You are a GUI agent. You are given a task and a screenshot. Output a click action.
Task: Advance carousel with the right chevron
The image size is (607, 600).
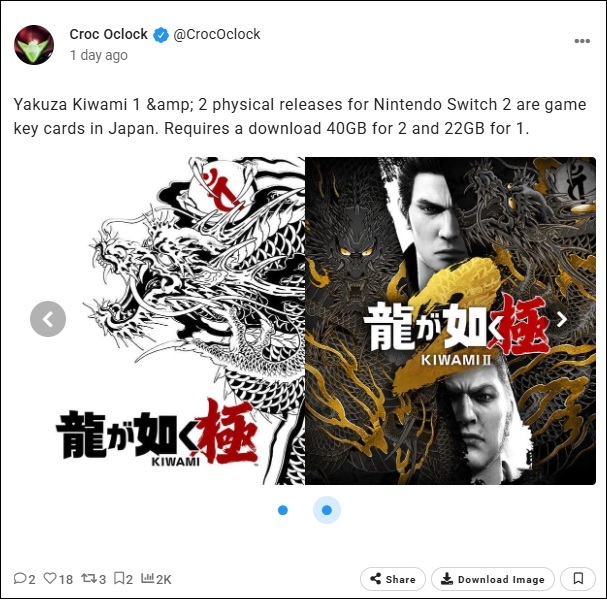pyautogui.click(x=562, y=319)
